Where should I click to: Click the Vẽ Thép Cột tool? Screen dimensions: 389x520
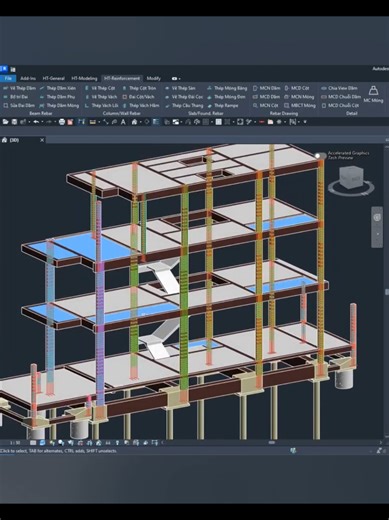(100, 88)
